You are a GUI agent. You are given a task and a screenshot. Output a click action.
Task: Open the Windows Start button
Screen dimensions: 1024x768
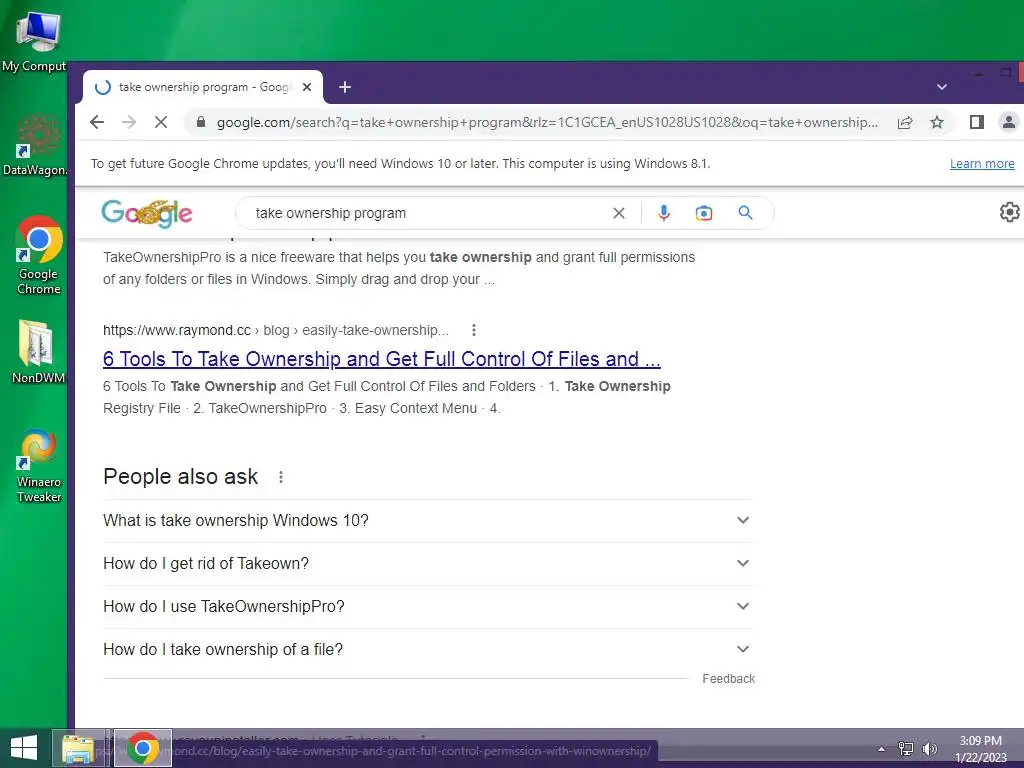pyautogui.click(x=24, y=748)
